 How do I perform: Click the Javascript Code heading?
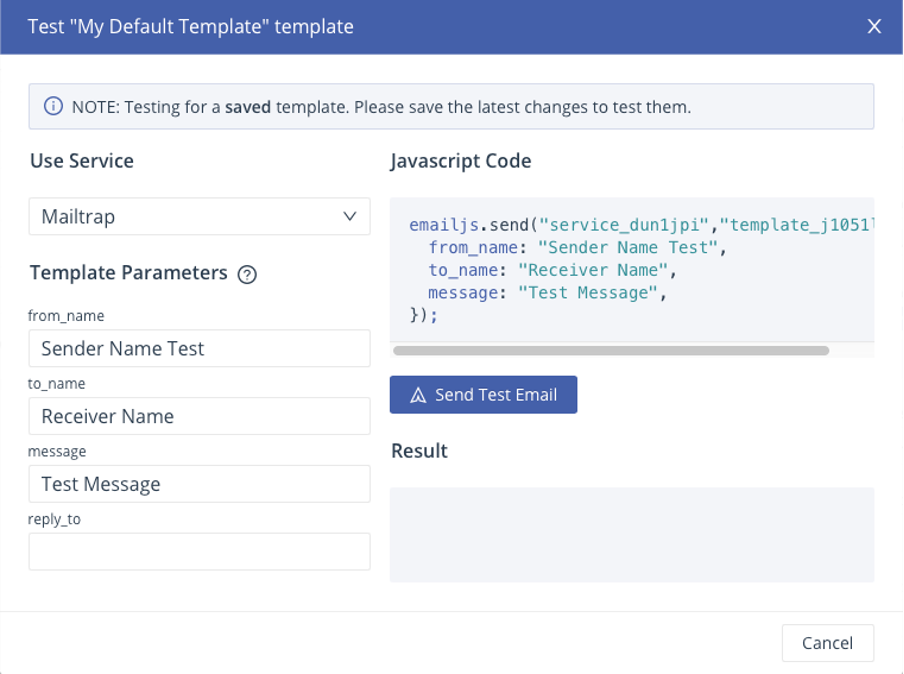click(461, 161)
